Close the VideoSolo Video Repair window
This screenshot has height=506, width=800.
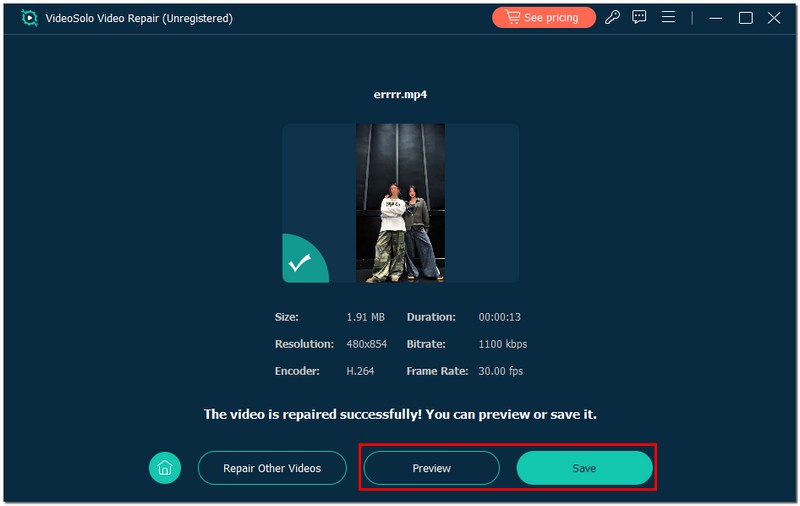[775, 18]
